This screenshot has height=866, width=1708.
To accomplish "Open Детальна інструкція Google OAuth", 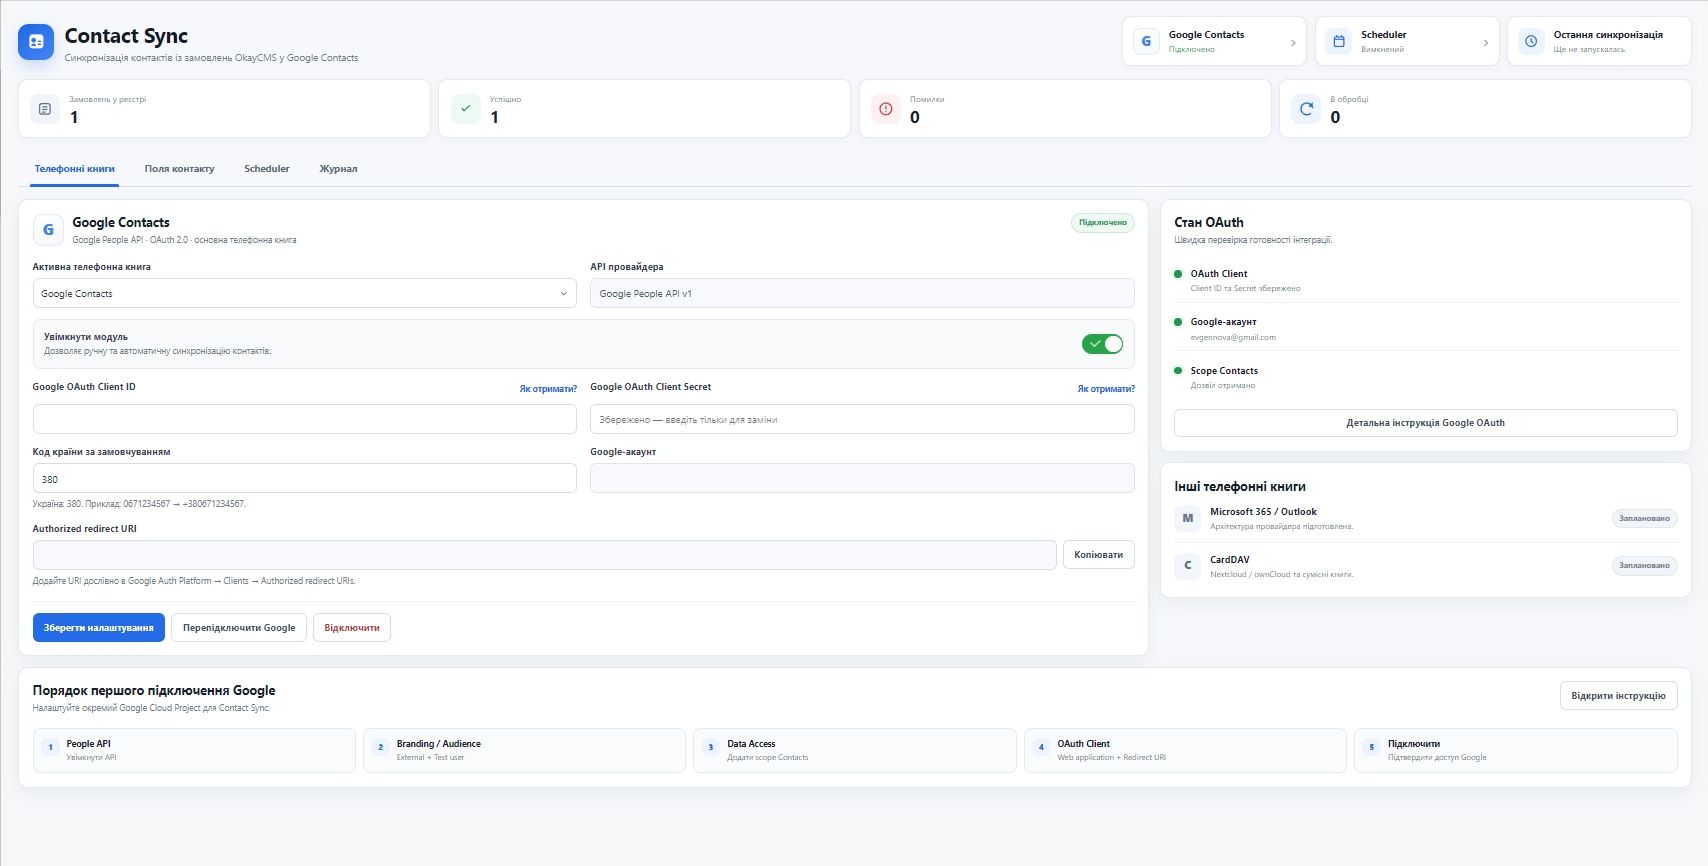I will [1425, 423].
